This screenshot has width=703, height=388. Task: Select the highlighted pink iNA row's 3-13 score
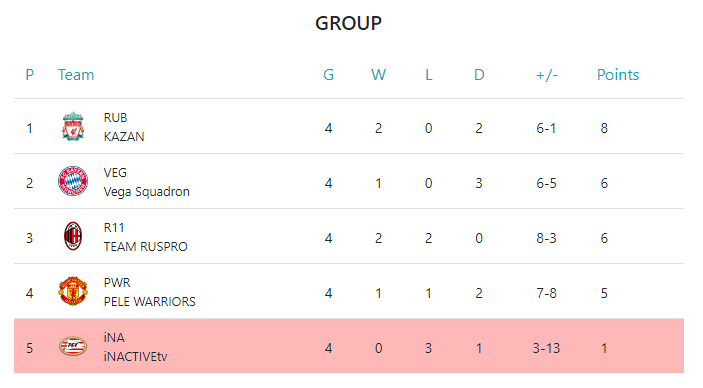coord(546,348)
